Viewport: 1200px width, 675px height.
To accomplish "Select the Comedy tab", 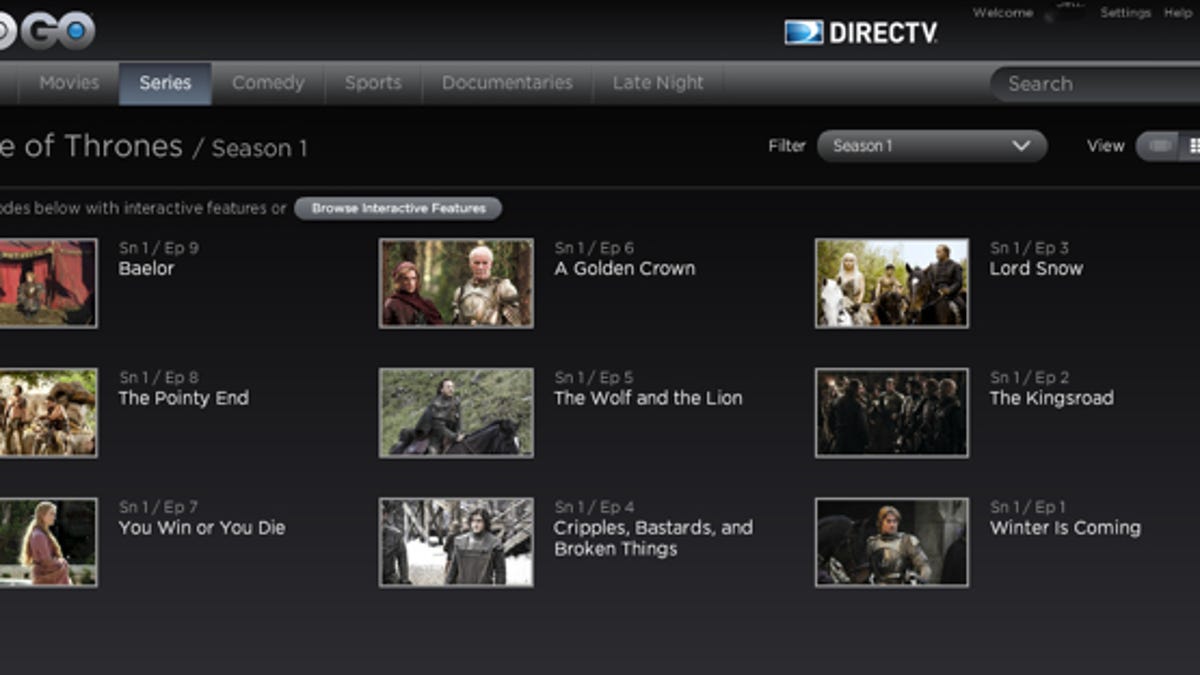I will pos(268,83).
